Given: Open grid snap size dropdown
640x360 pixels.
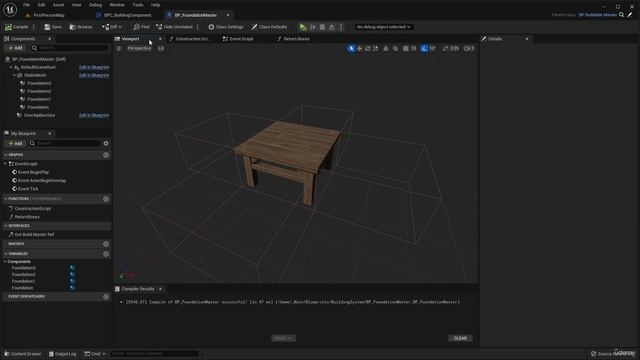Looking at the screenshot, I should point(414,49).
